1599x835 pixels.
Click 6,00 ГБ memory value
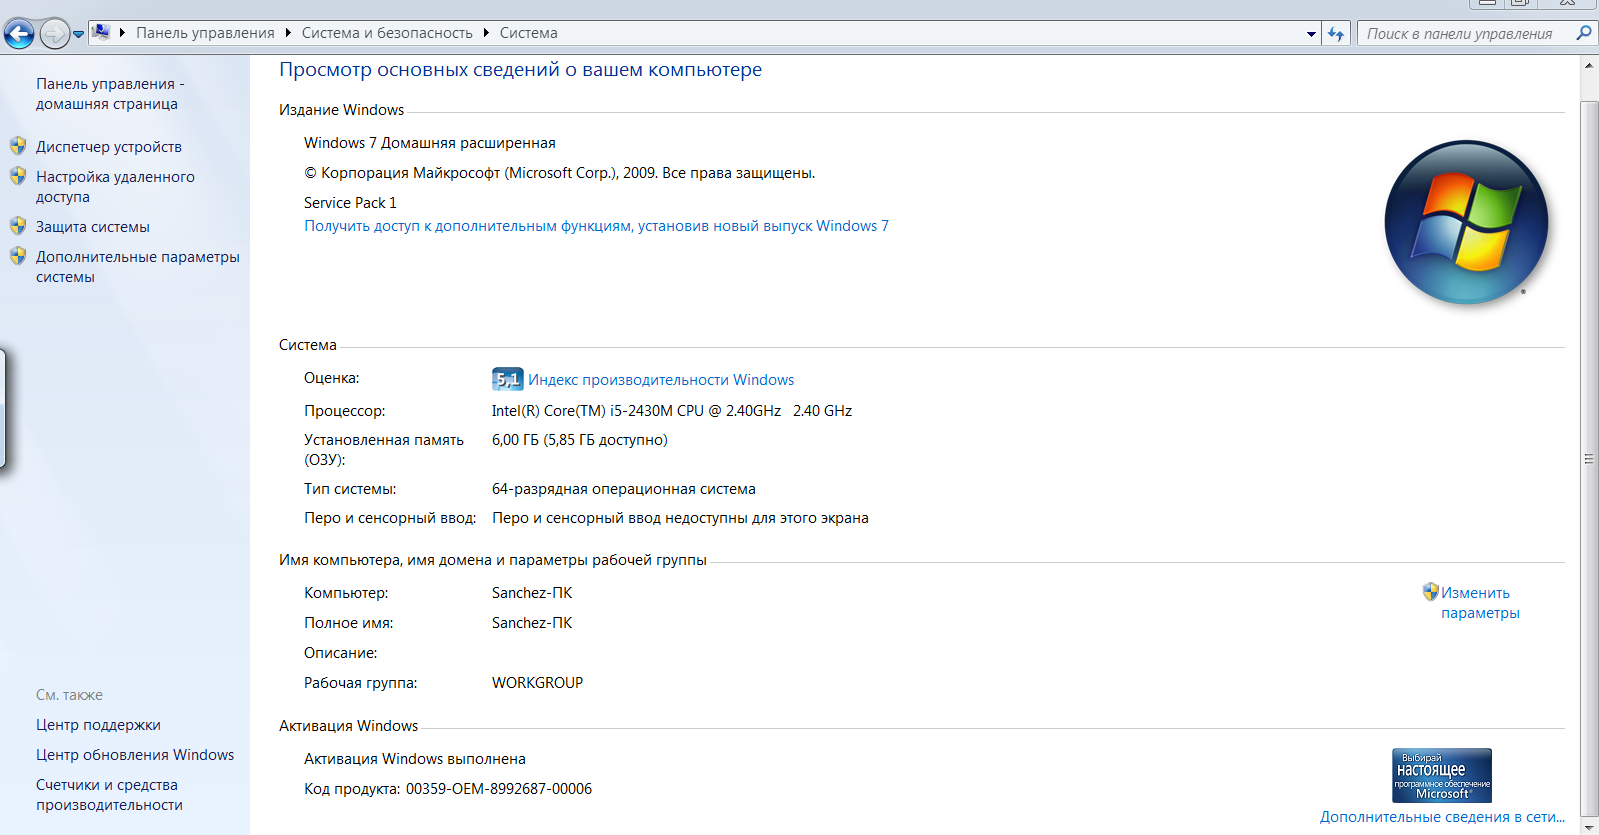(x=580, y=440)
